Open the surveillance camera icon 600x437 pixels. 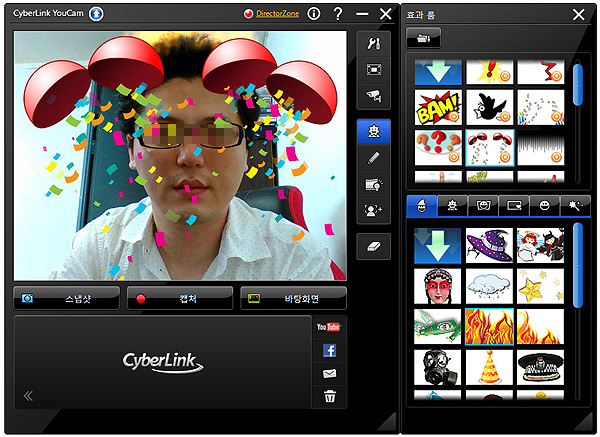click(373, 95)
